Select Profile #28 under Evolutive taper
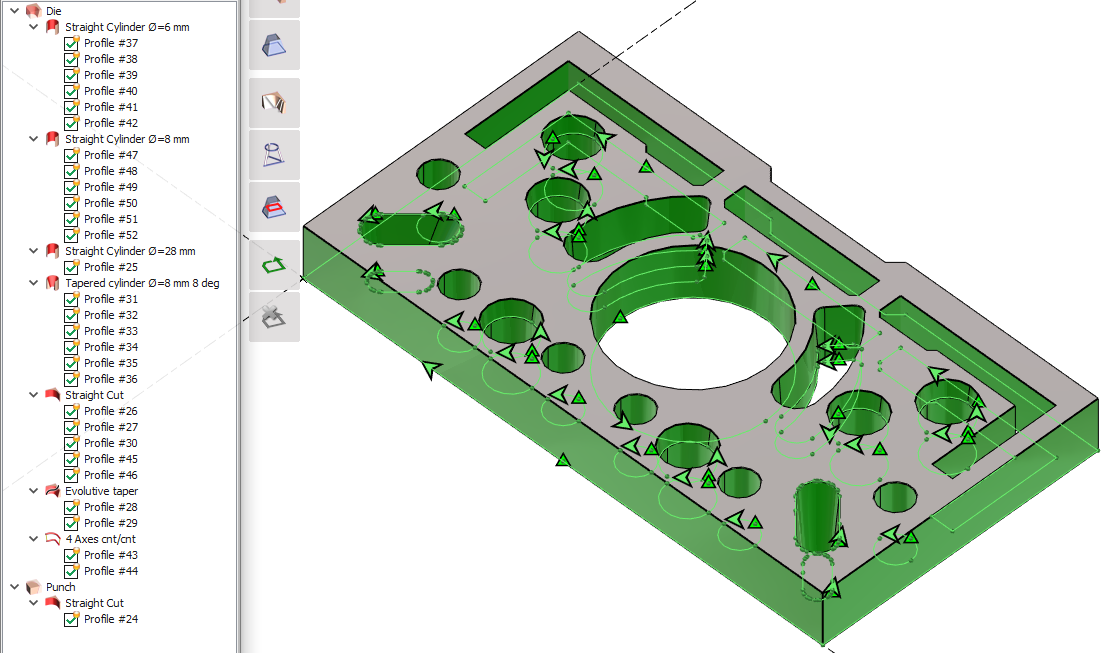The width and height of the screenshot is (1102, 653). point(111,507)
